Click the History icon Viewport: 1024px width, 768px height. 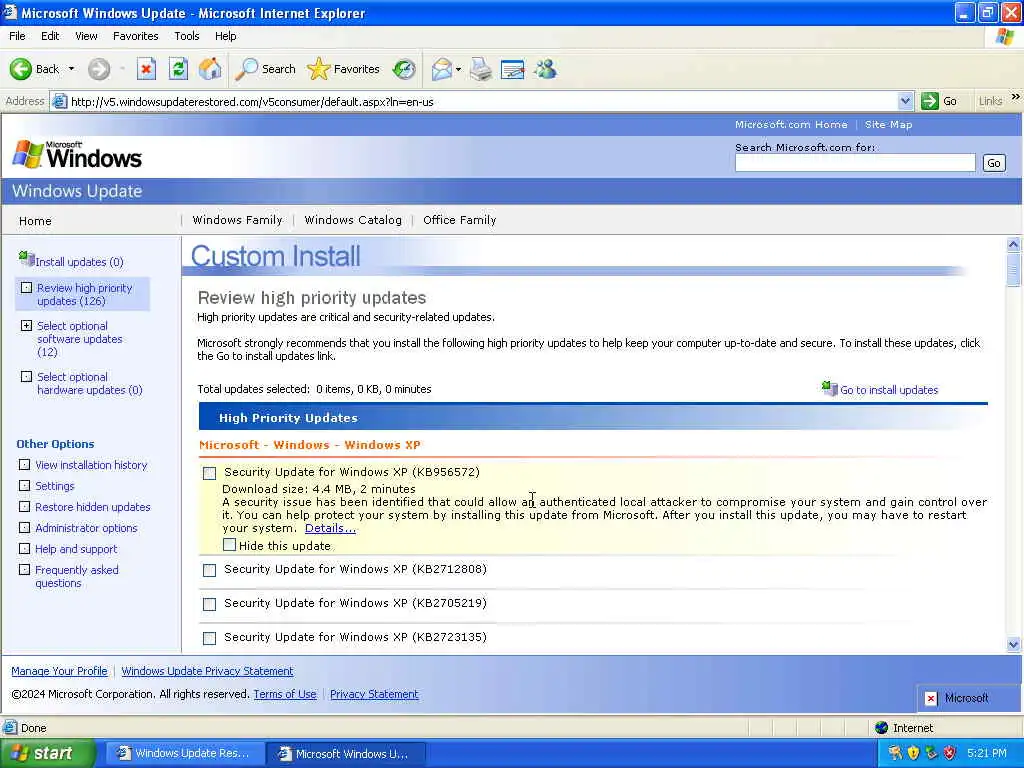[404, 69]
